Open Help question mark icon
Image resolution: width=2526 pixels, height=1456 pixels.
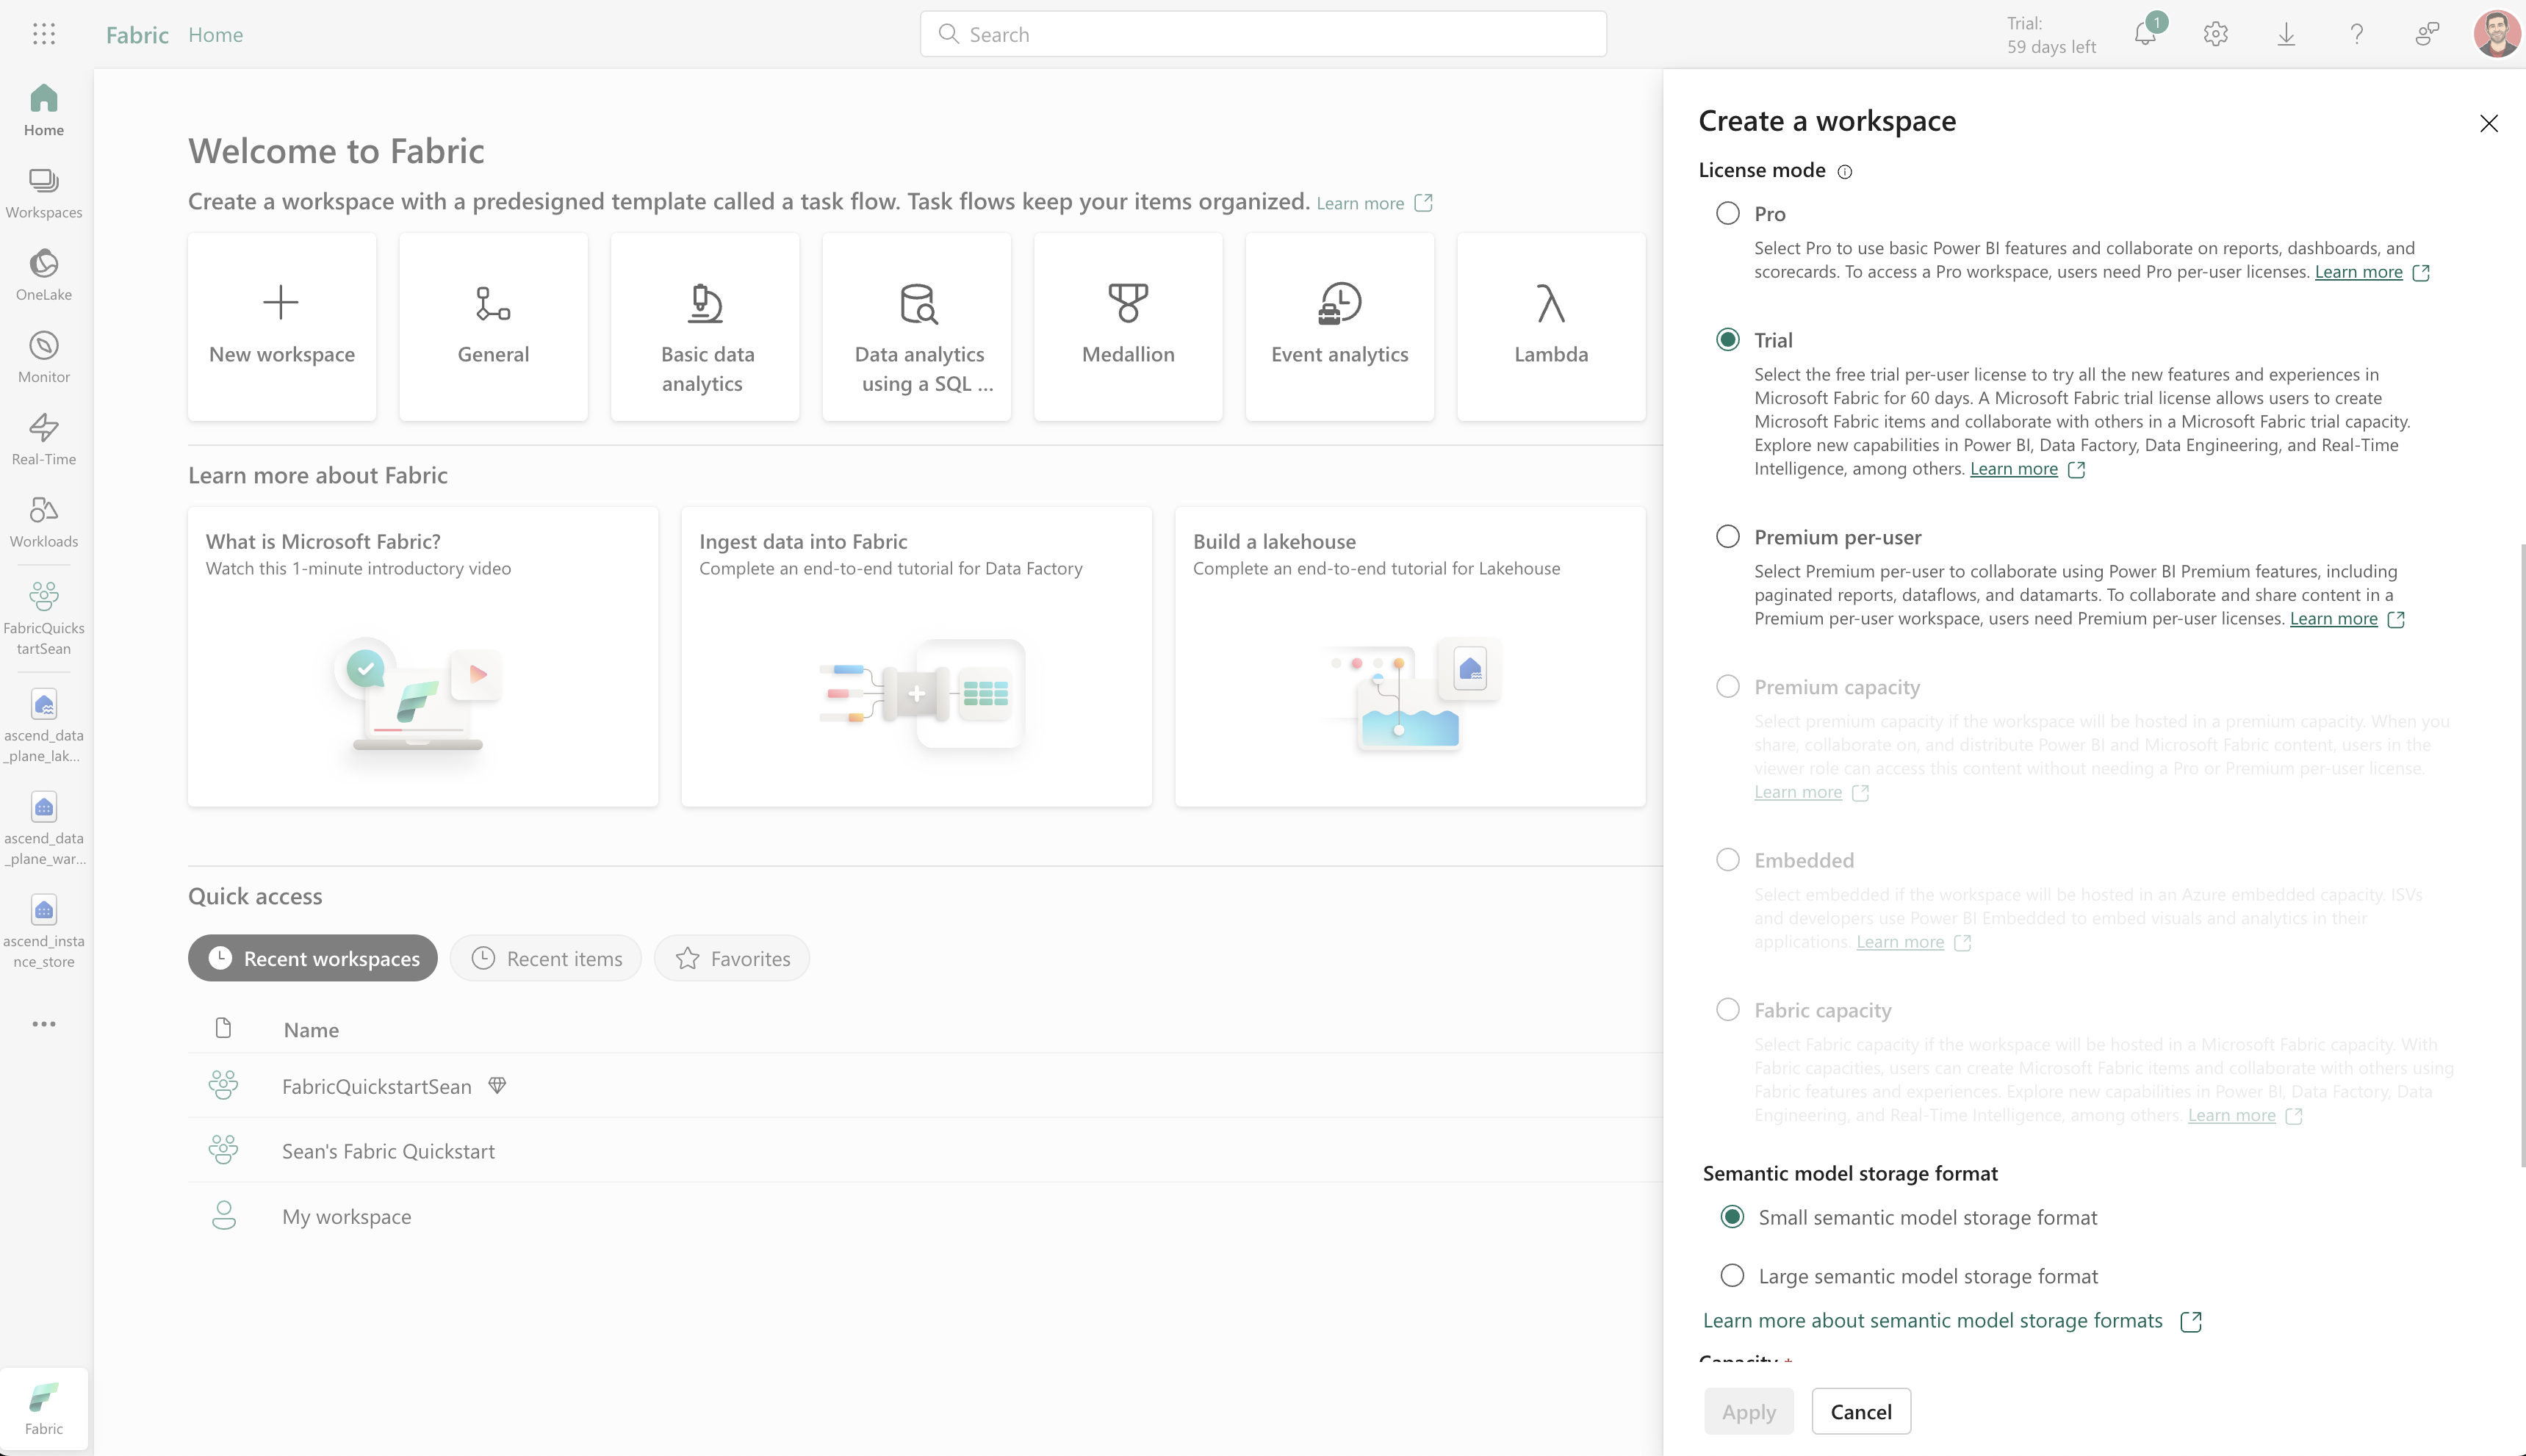pos(2357,34)
